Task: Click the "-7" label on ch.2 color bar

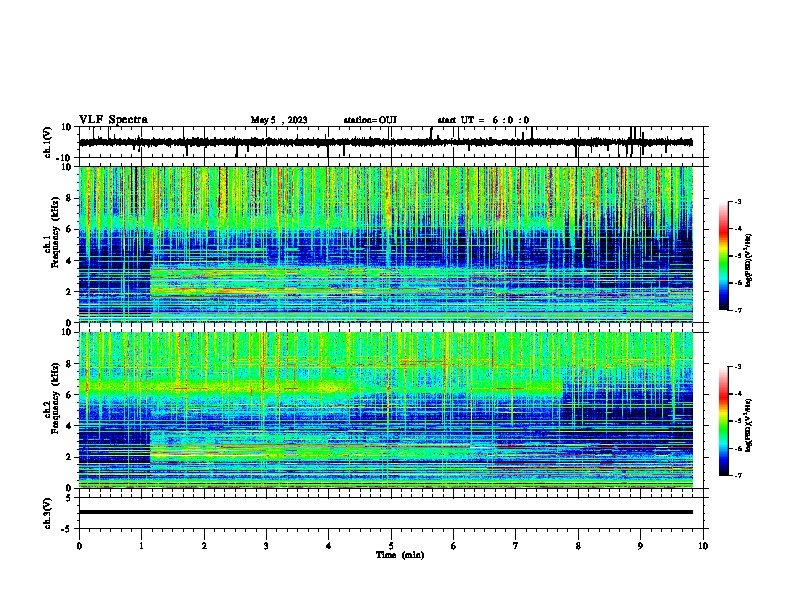Action: click(738, 475)
